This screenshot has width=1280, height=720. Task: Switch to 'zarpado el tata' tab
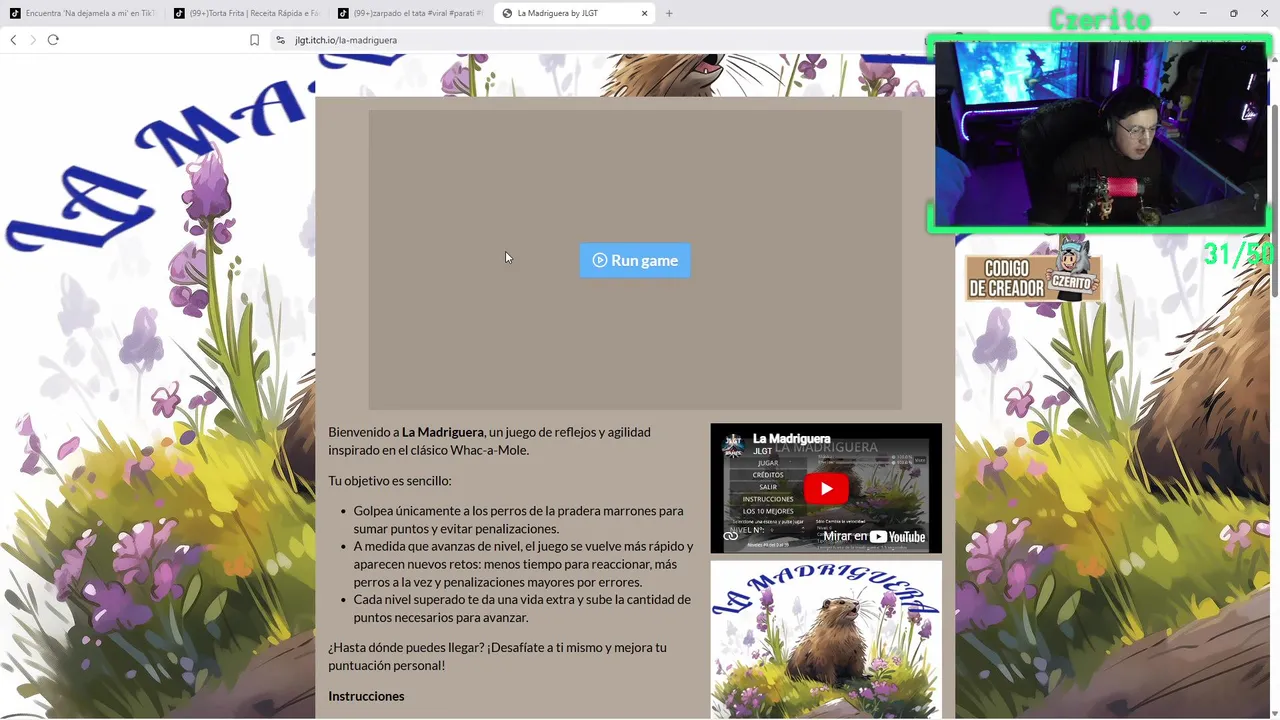[410, 13]
